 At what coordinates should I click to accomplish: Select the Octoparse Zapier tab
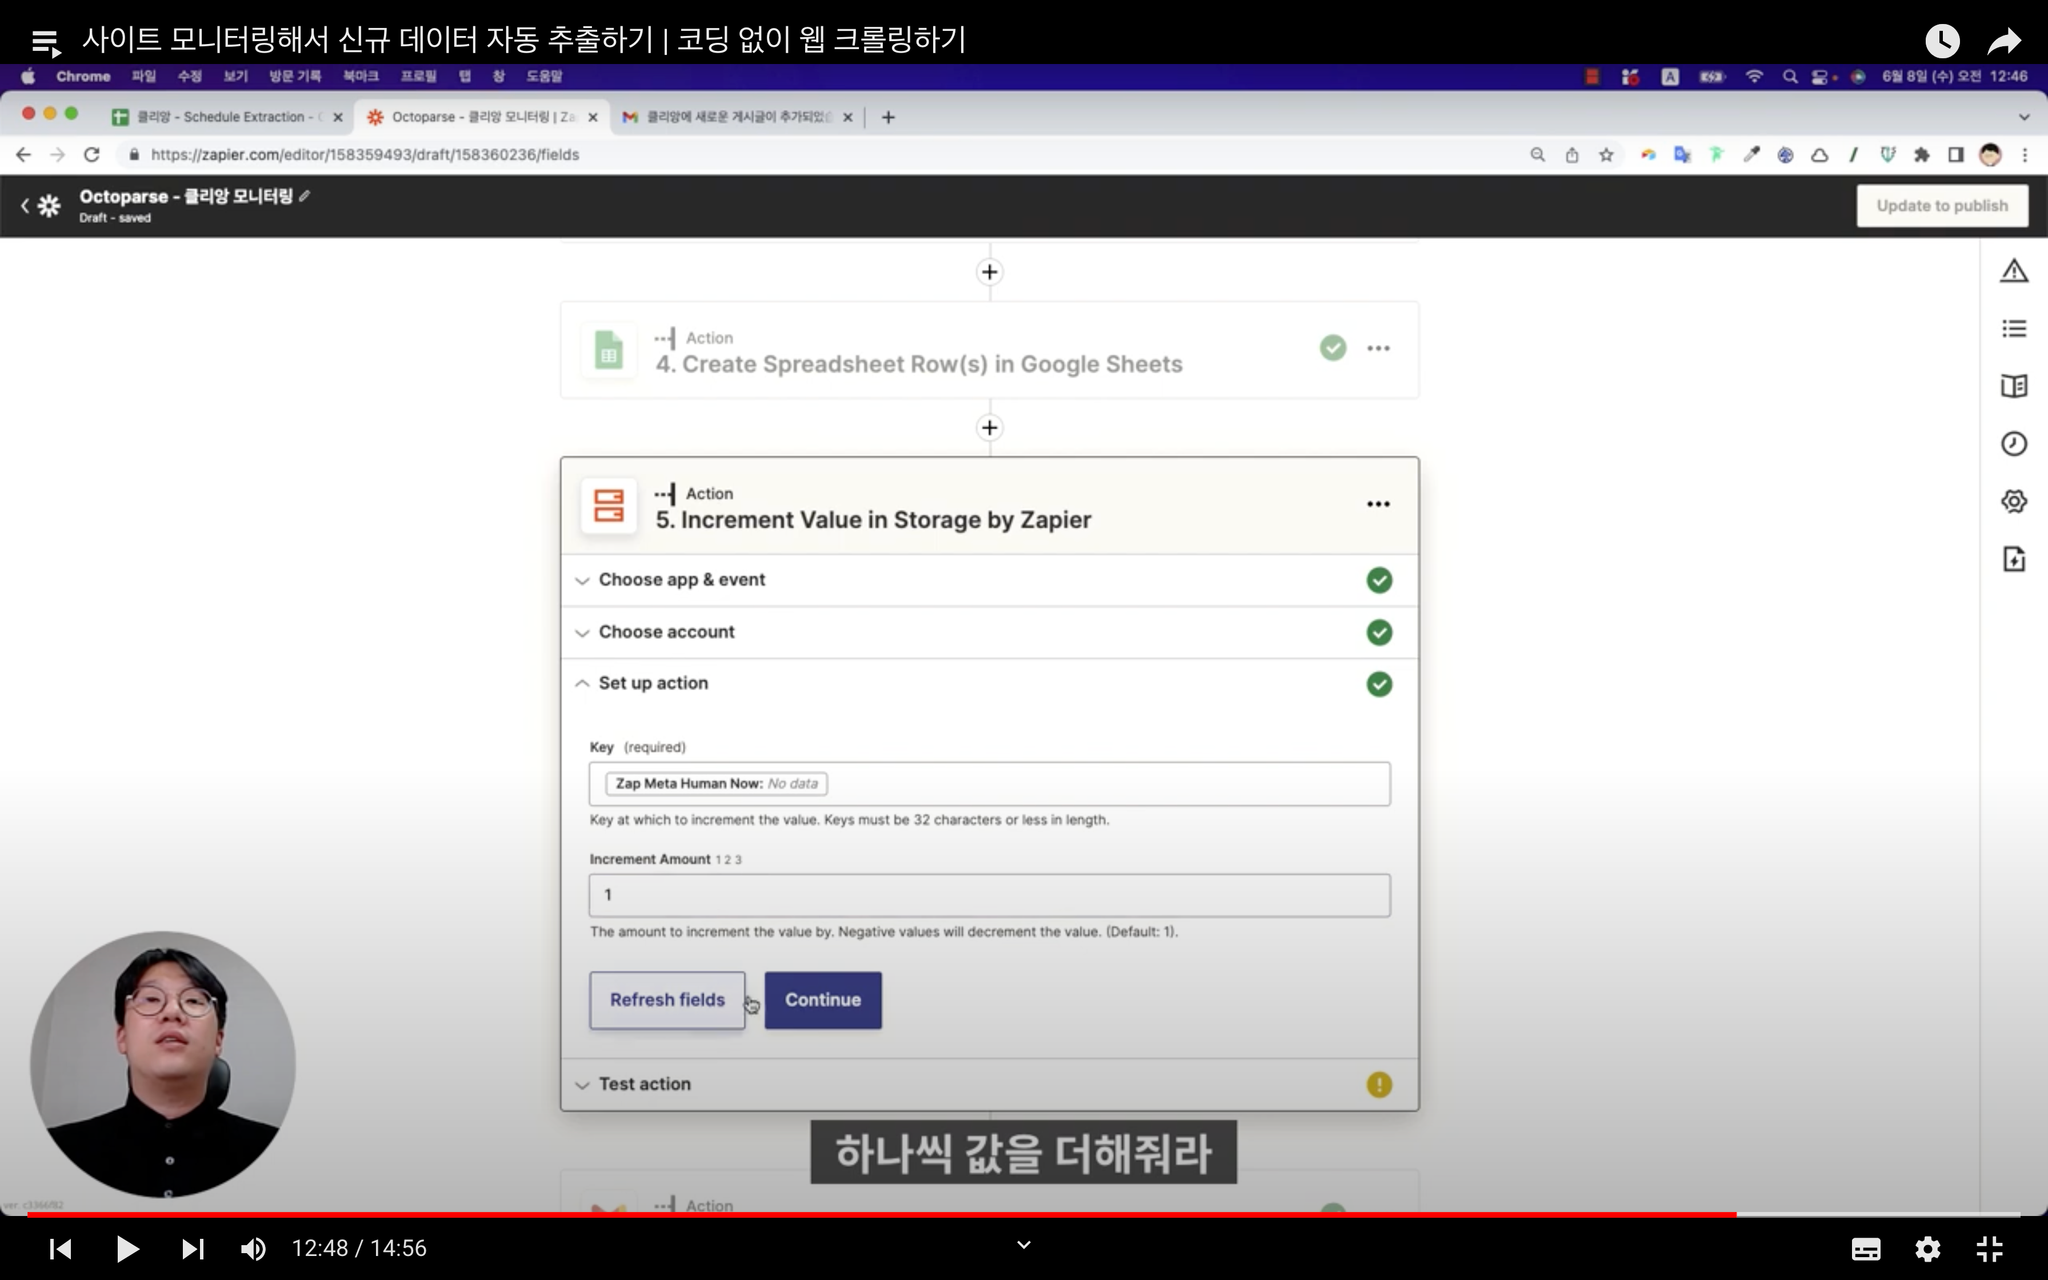pos(482,117)
